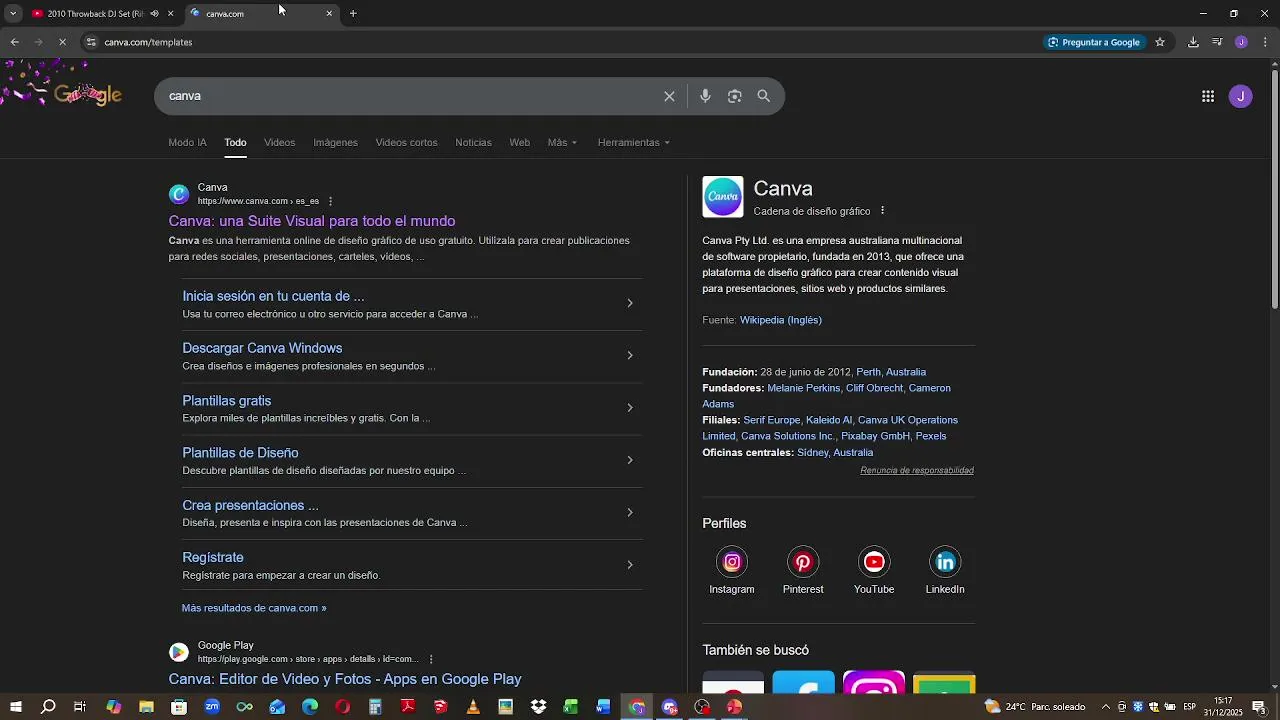Click Preguntar a Google button
The height and width of the screenshot is (720, 1280).
point(1094,42)
